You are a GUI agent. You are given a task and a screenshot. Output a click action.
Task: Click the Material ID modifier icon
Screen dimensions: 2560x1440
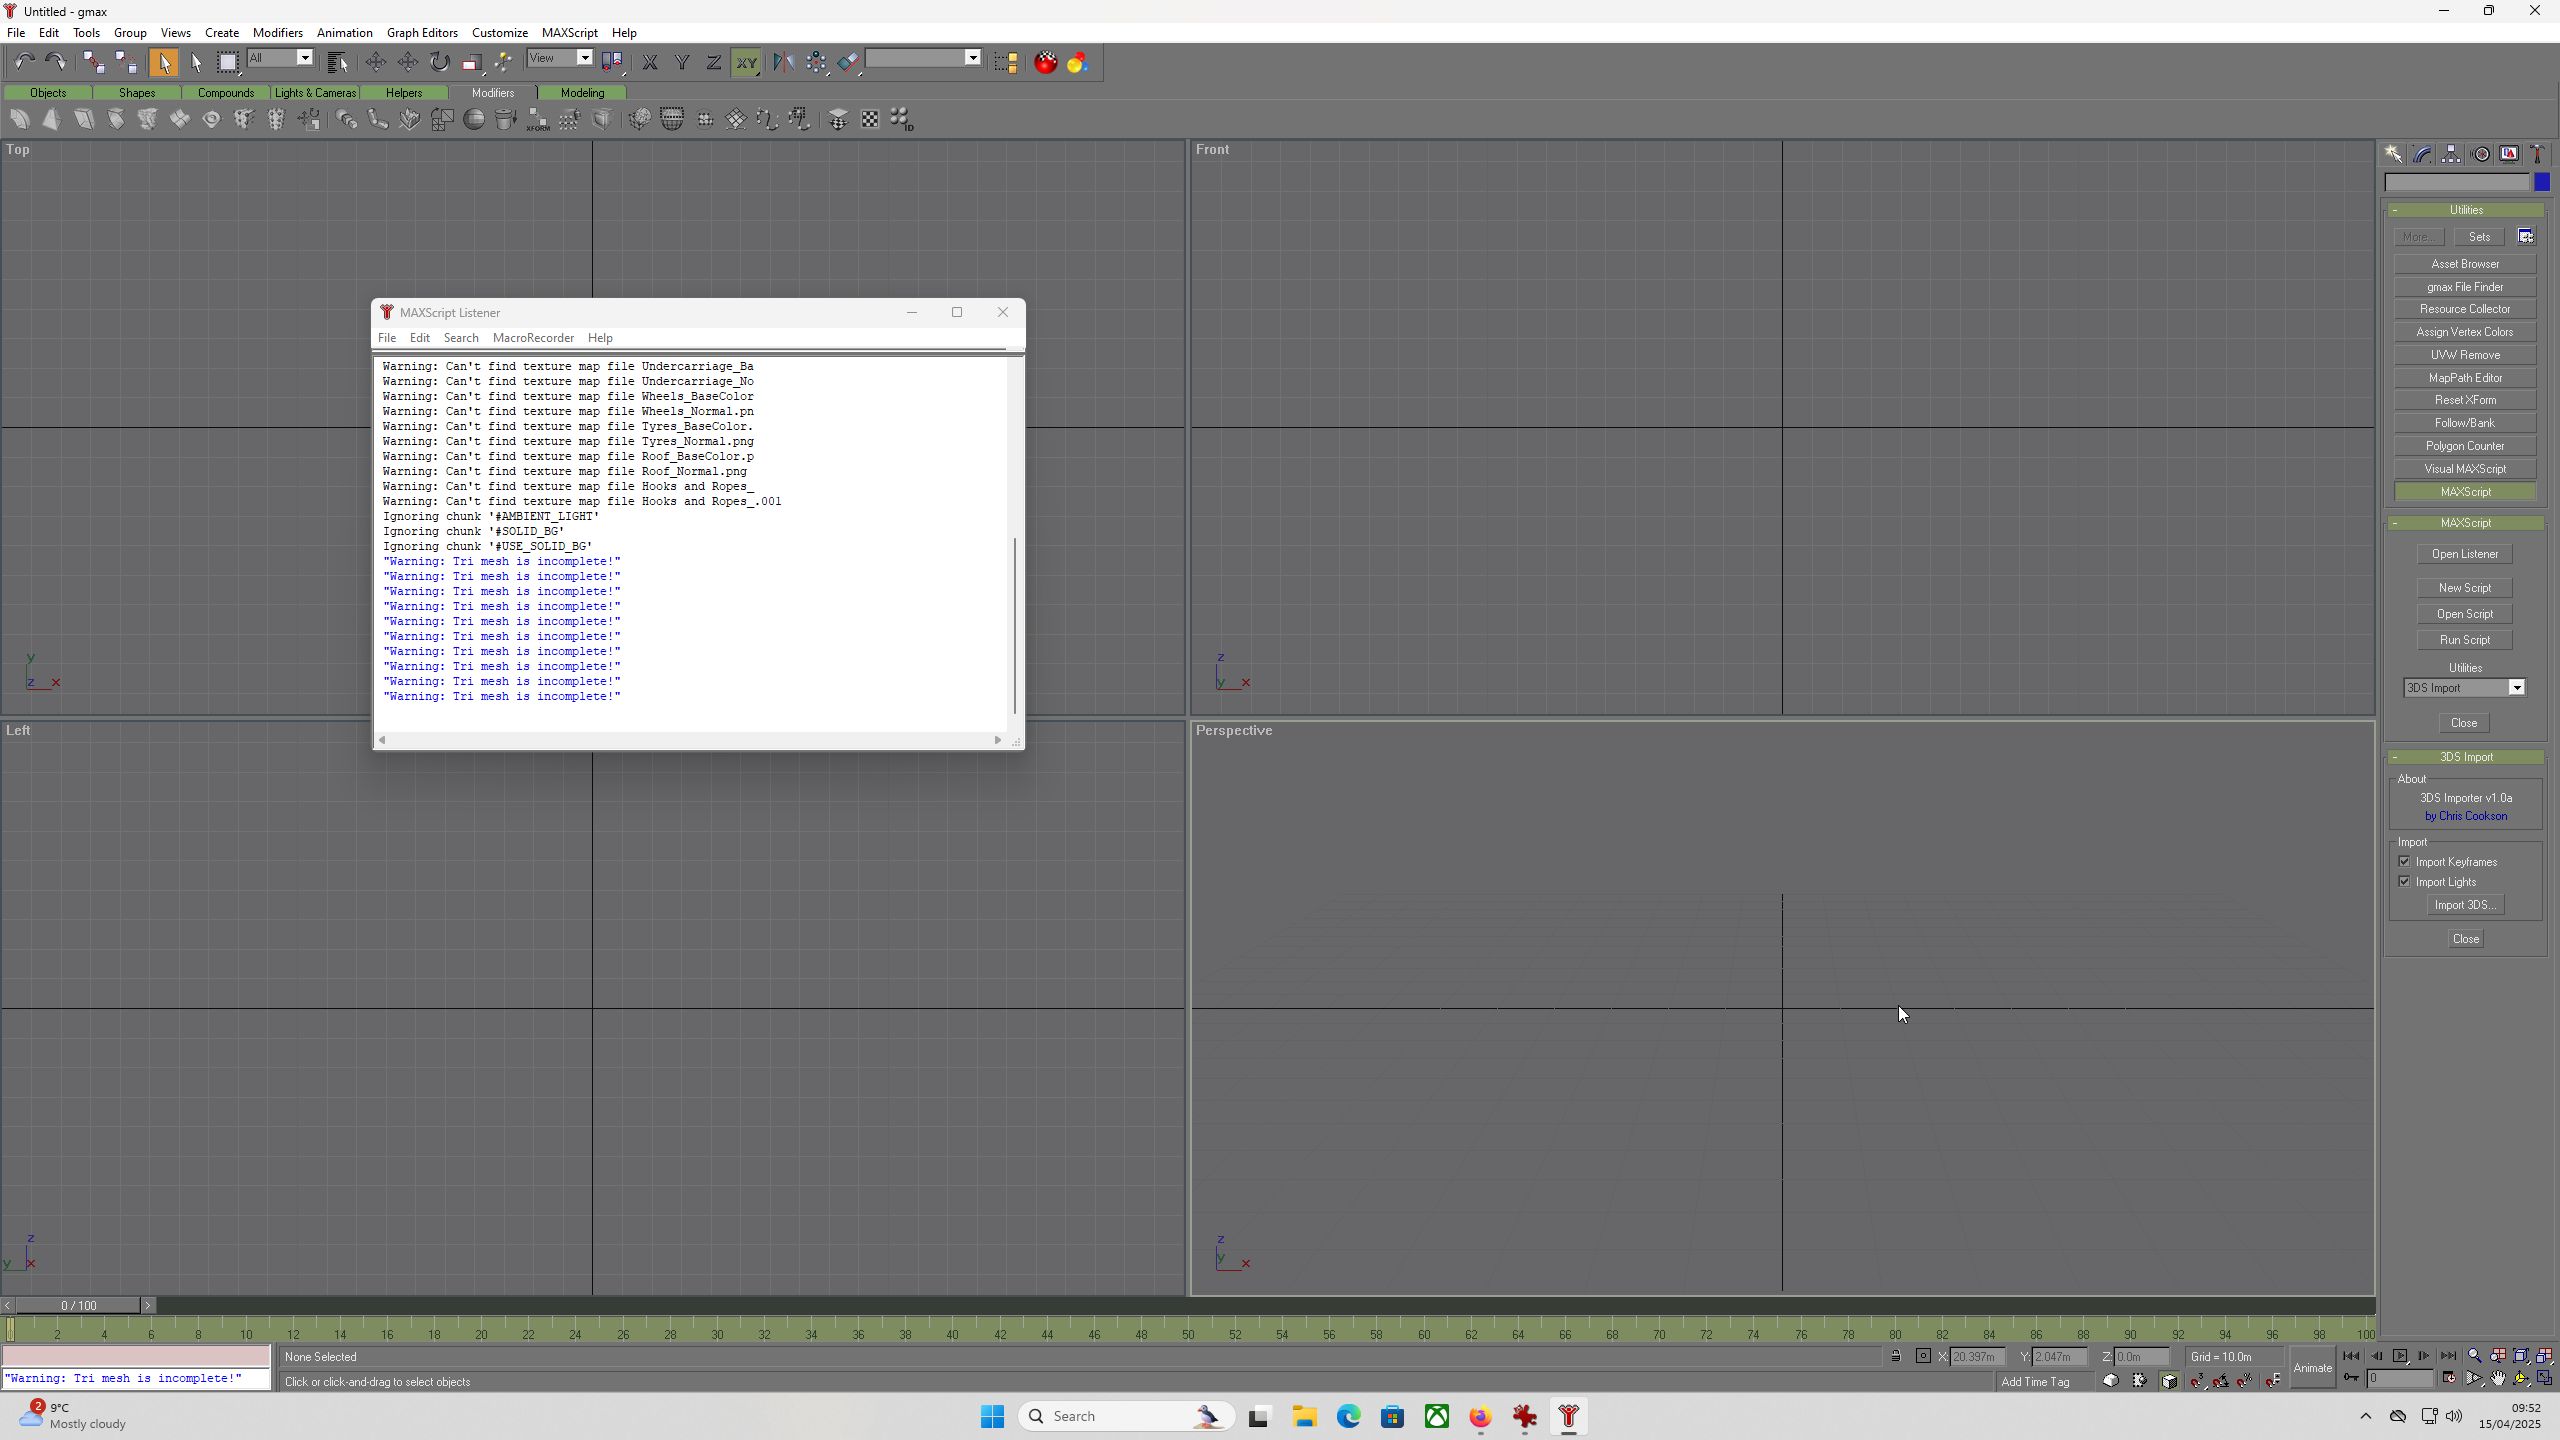[902, 119]
